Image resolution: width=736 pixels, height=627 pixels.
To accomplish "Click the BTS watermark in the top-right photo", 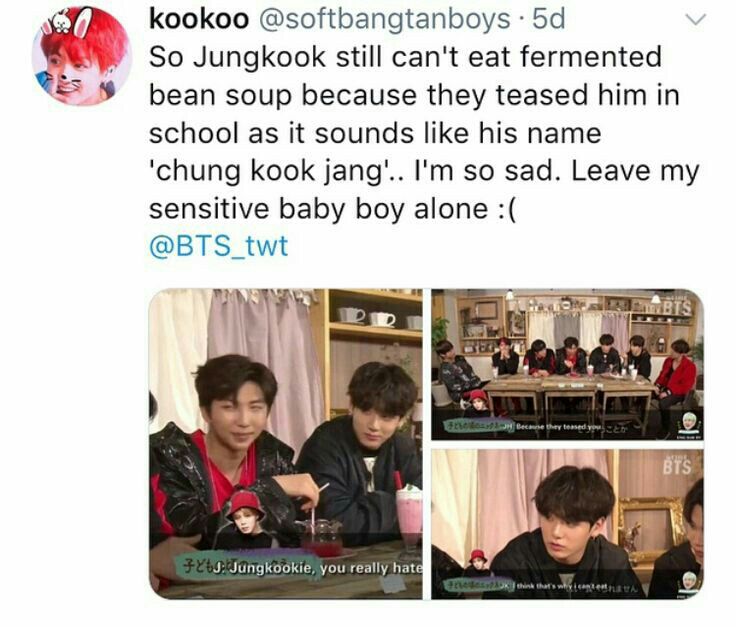I will (x=676, y=307).
